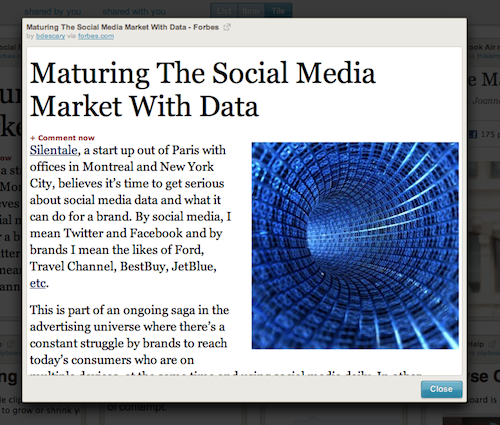Viewport: 500px width, 425px height.
Task: Visit the bdescary user profile link
Action: click(51, 36)
